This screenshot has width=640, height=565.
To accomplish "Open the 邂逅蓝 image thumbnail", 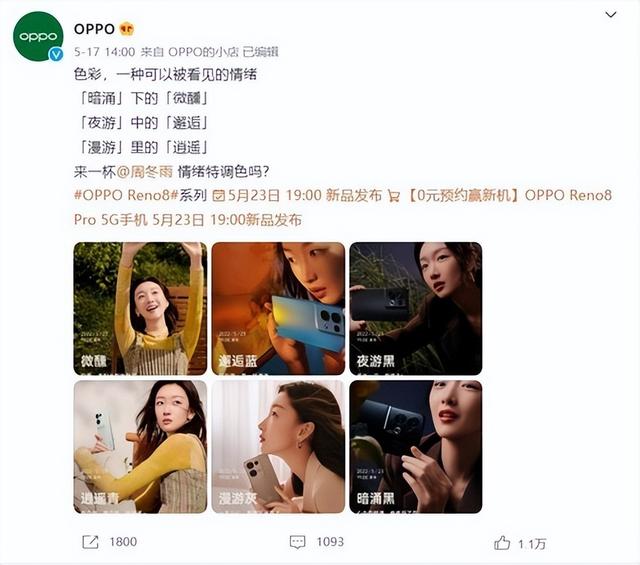I will pyautogui.click(x=278, y=309).
